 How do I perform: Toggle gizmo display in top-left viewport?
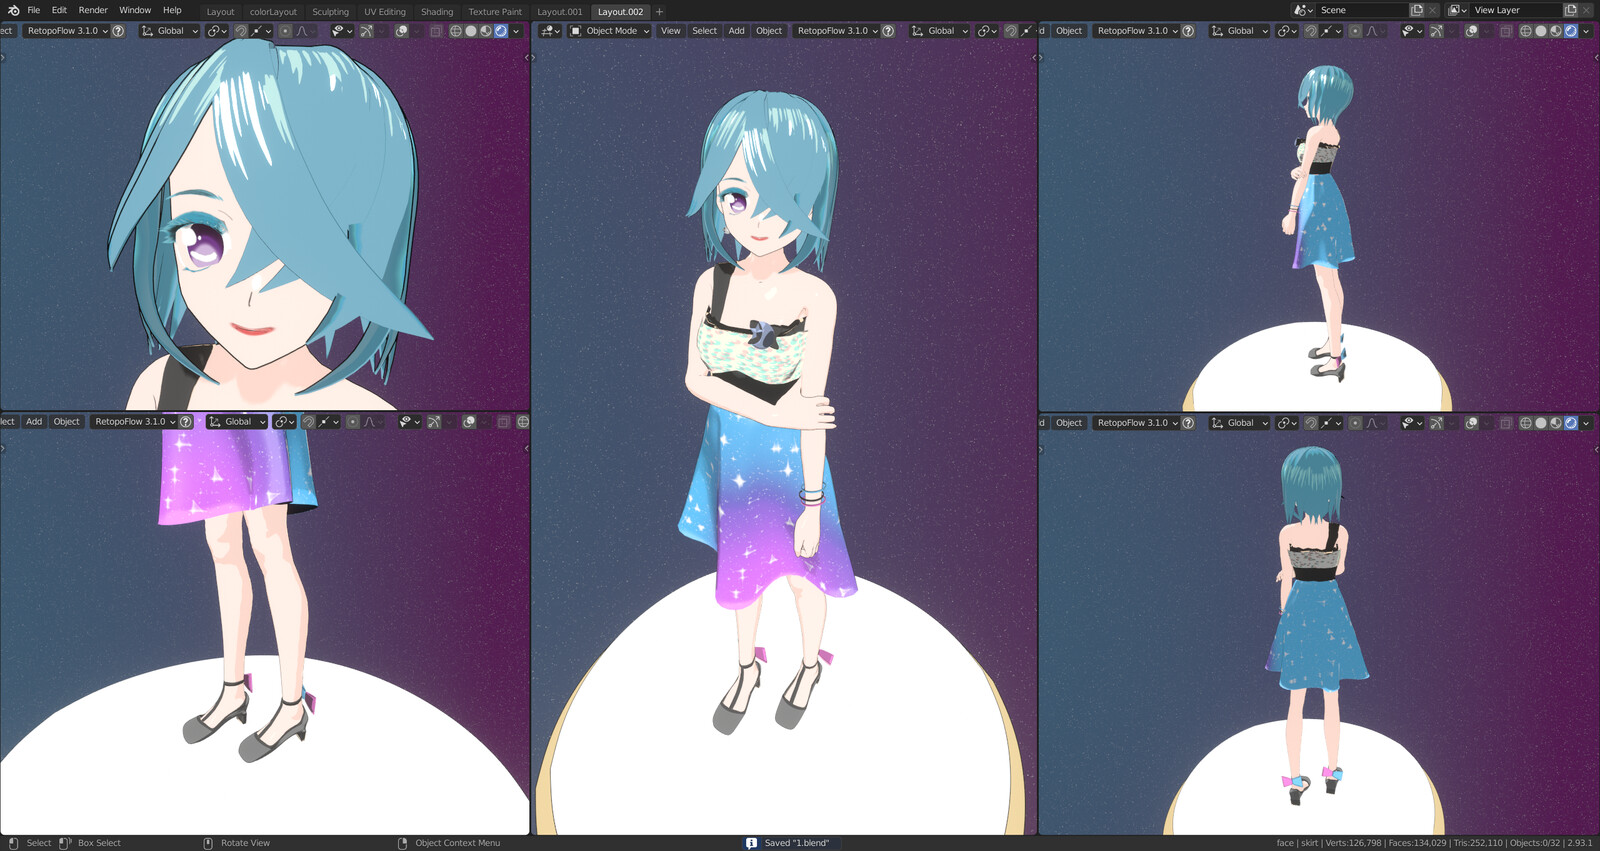tap(367, 31)
